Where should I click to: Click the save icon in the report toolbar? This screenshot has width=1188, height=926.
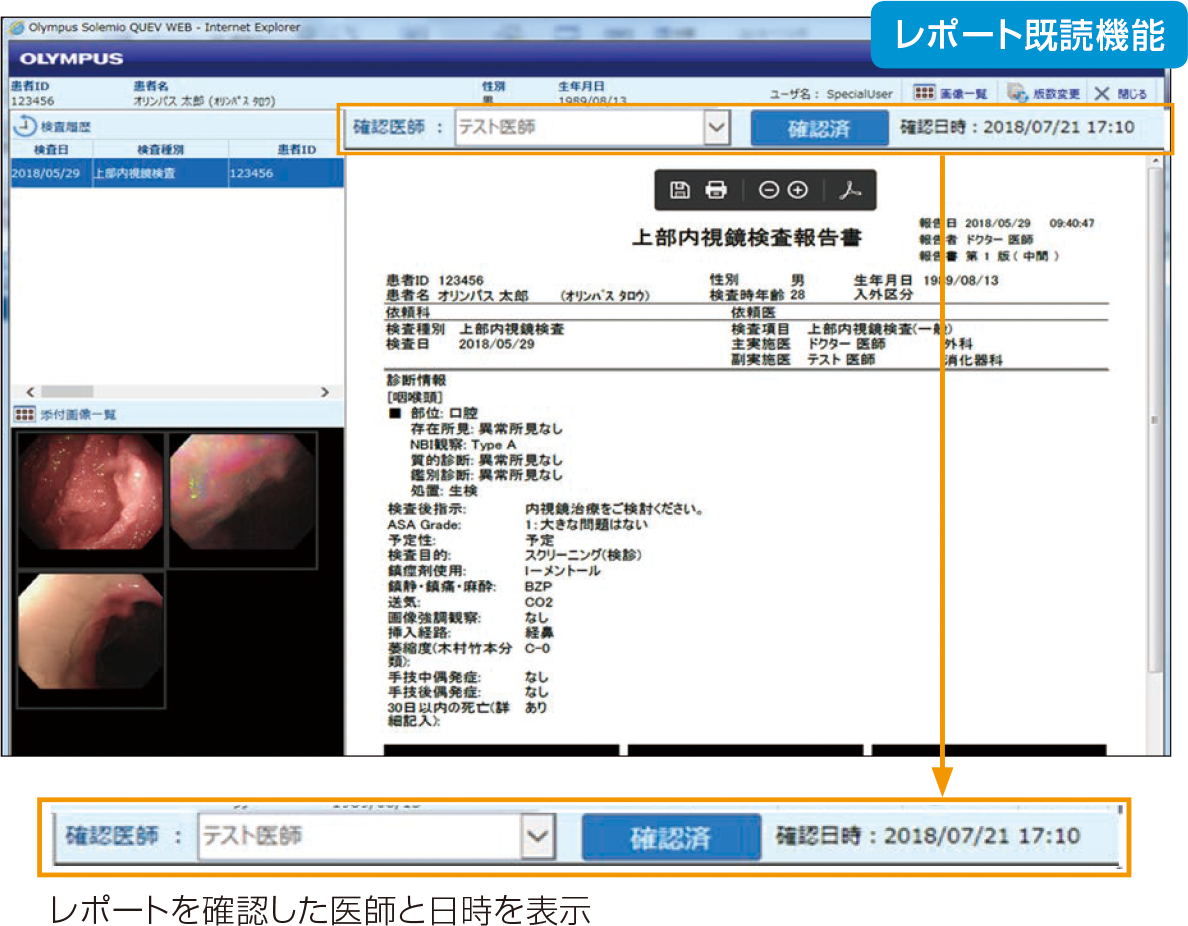coord(680,190)
